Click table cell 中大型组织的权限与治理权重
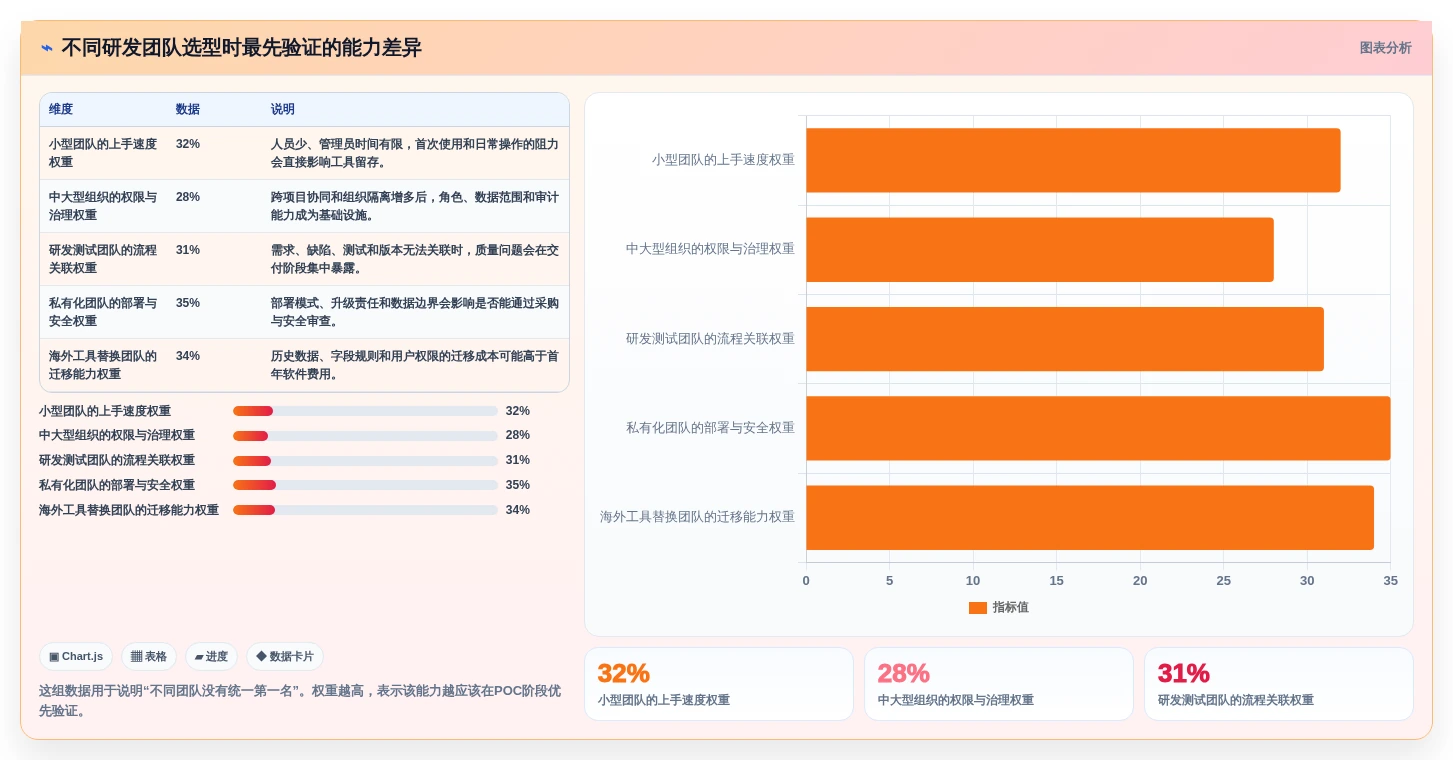The width and height of the screenshot is (1453, 760). coord(103,206)
